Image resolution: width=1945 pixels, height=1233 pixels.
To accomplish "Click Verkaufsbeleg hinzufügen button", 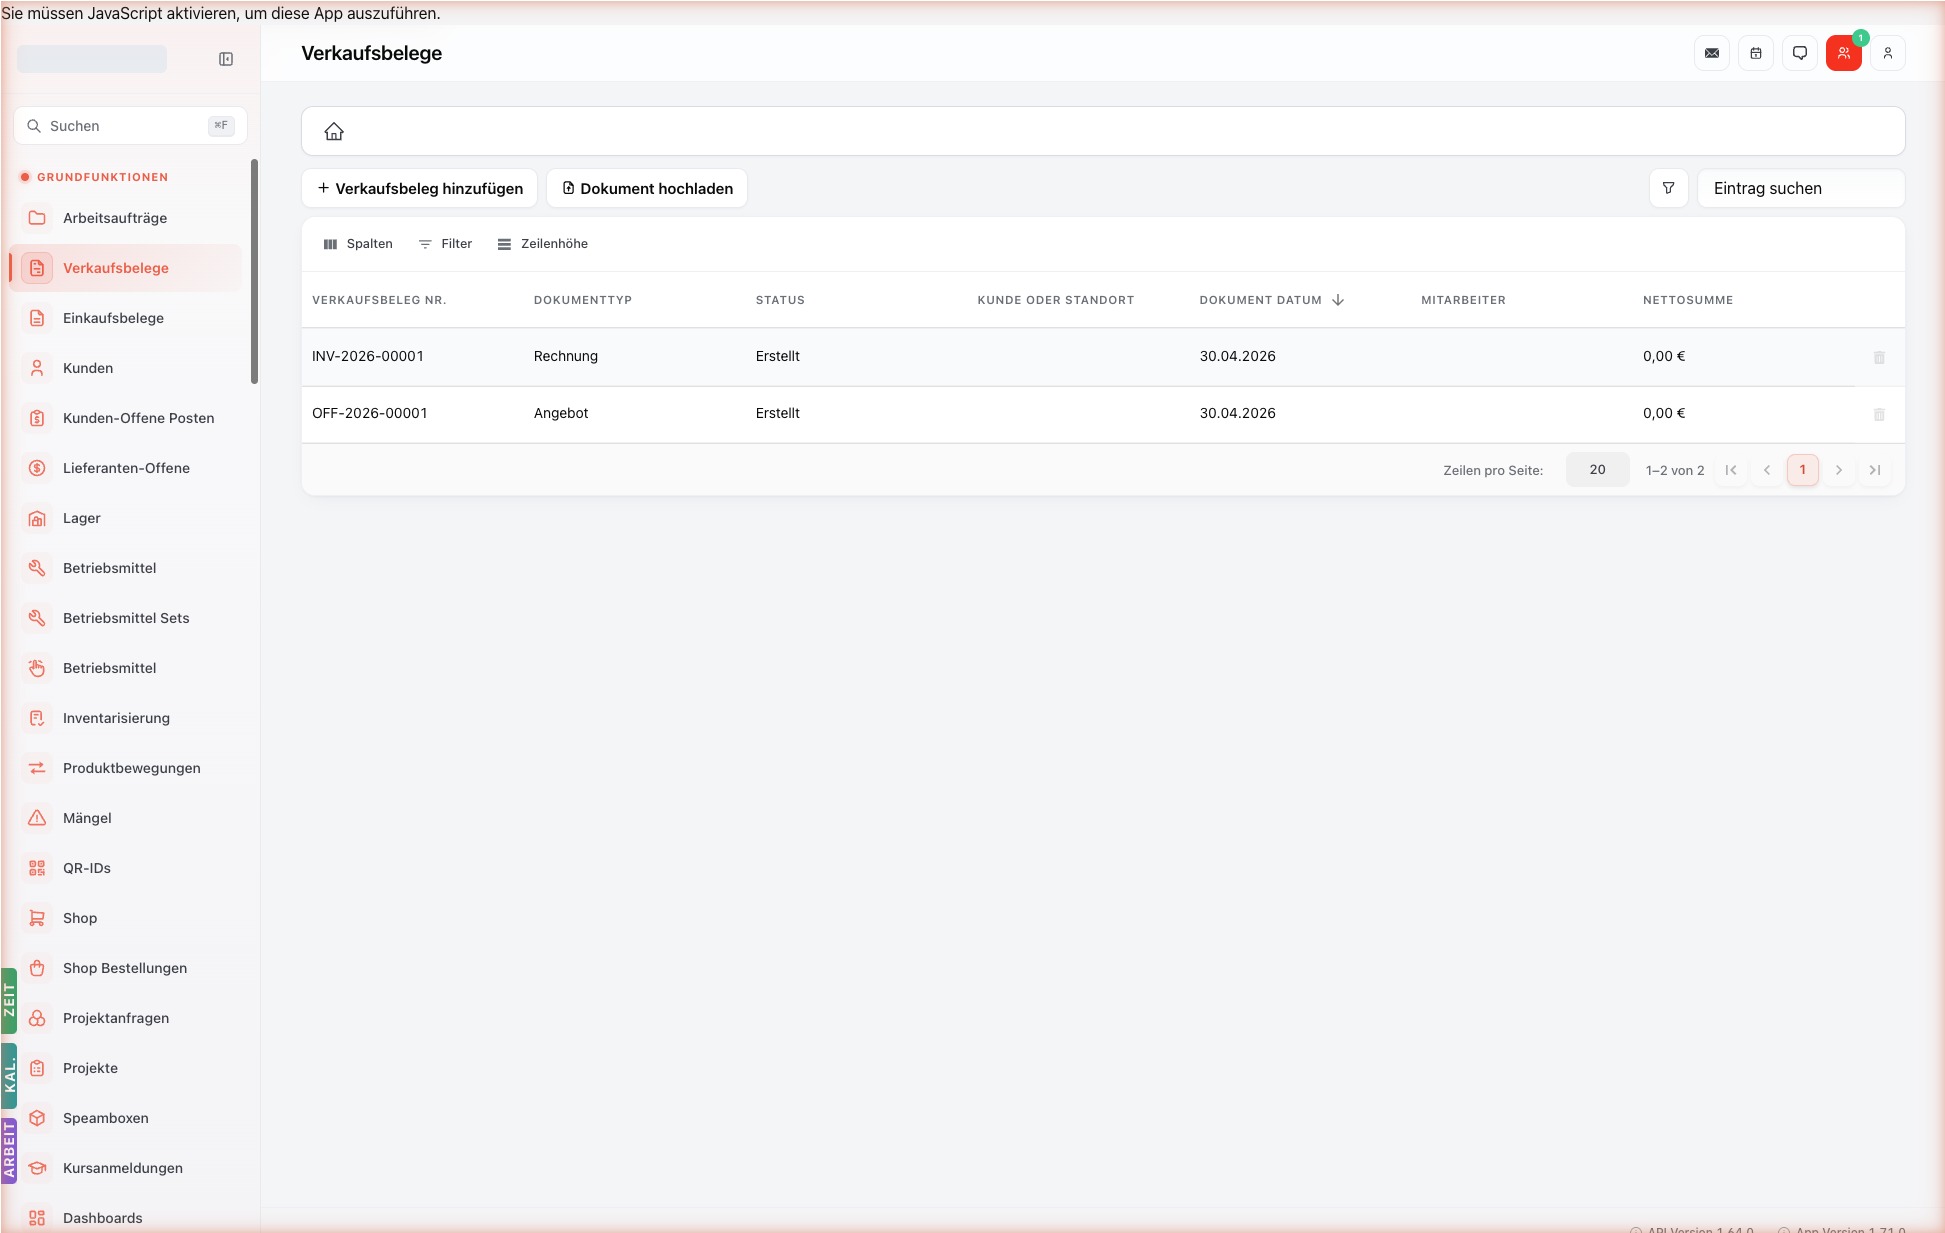I will (x=420, y=188).
